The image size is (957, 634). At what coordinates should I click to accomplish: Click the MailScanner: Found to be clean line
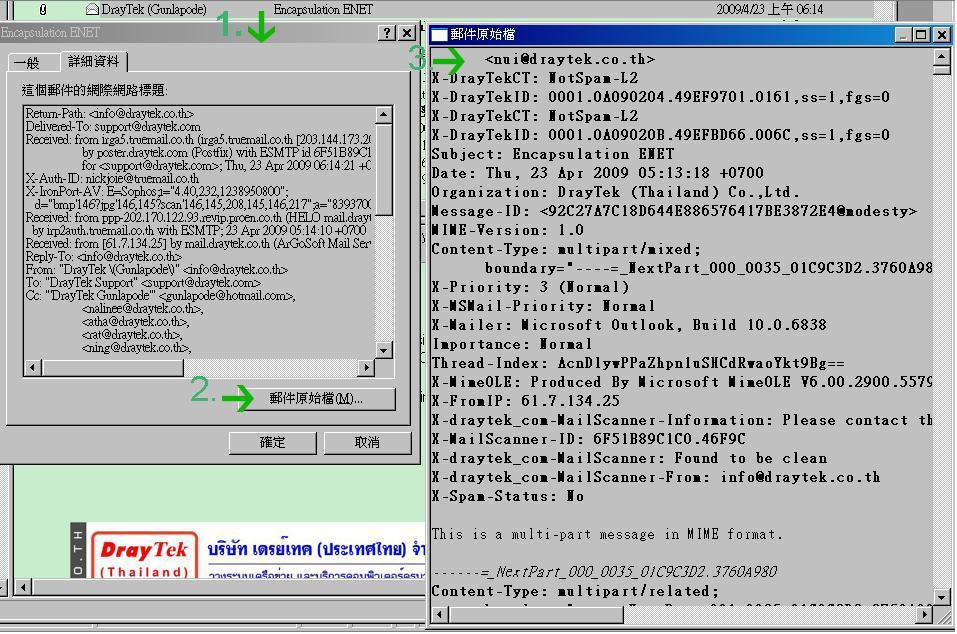629,458
